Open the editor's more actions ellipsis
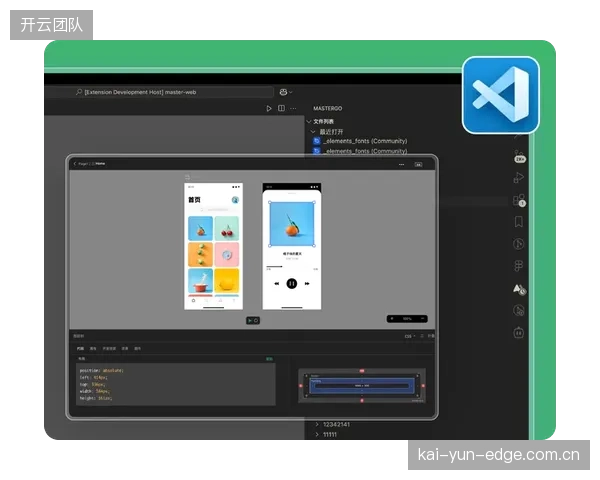Image resolution: width=600 pixels, height=480 pixels. pos(293,108)
